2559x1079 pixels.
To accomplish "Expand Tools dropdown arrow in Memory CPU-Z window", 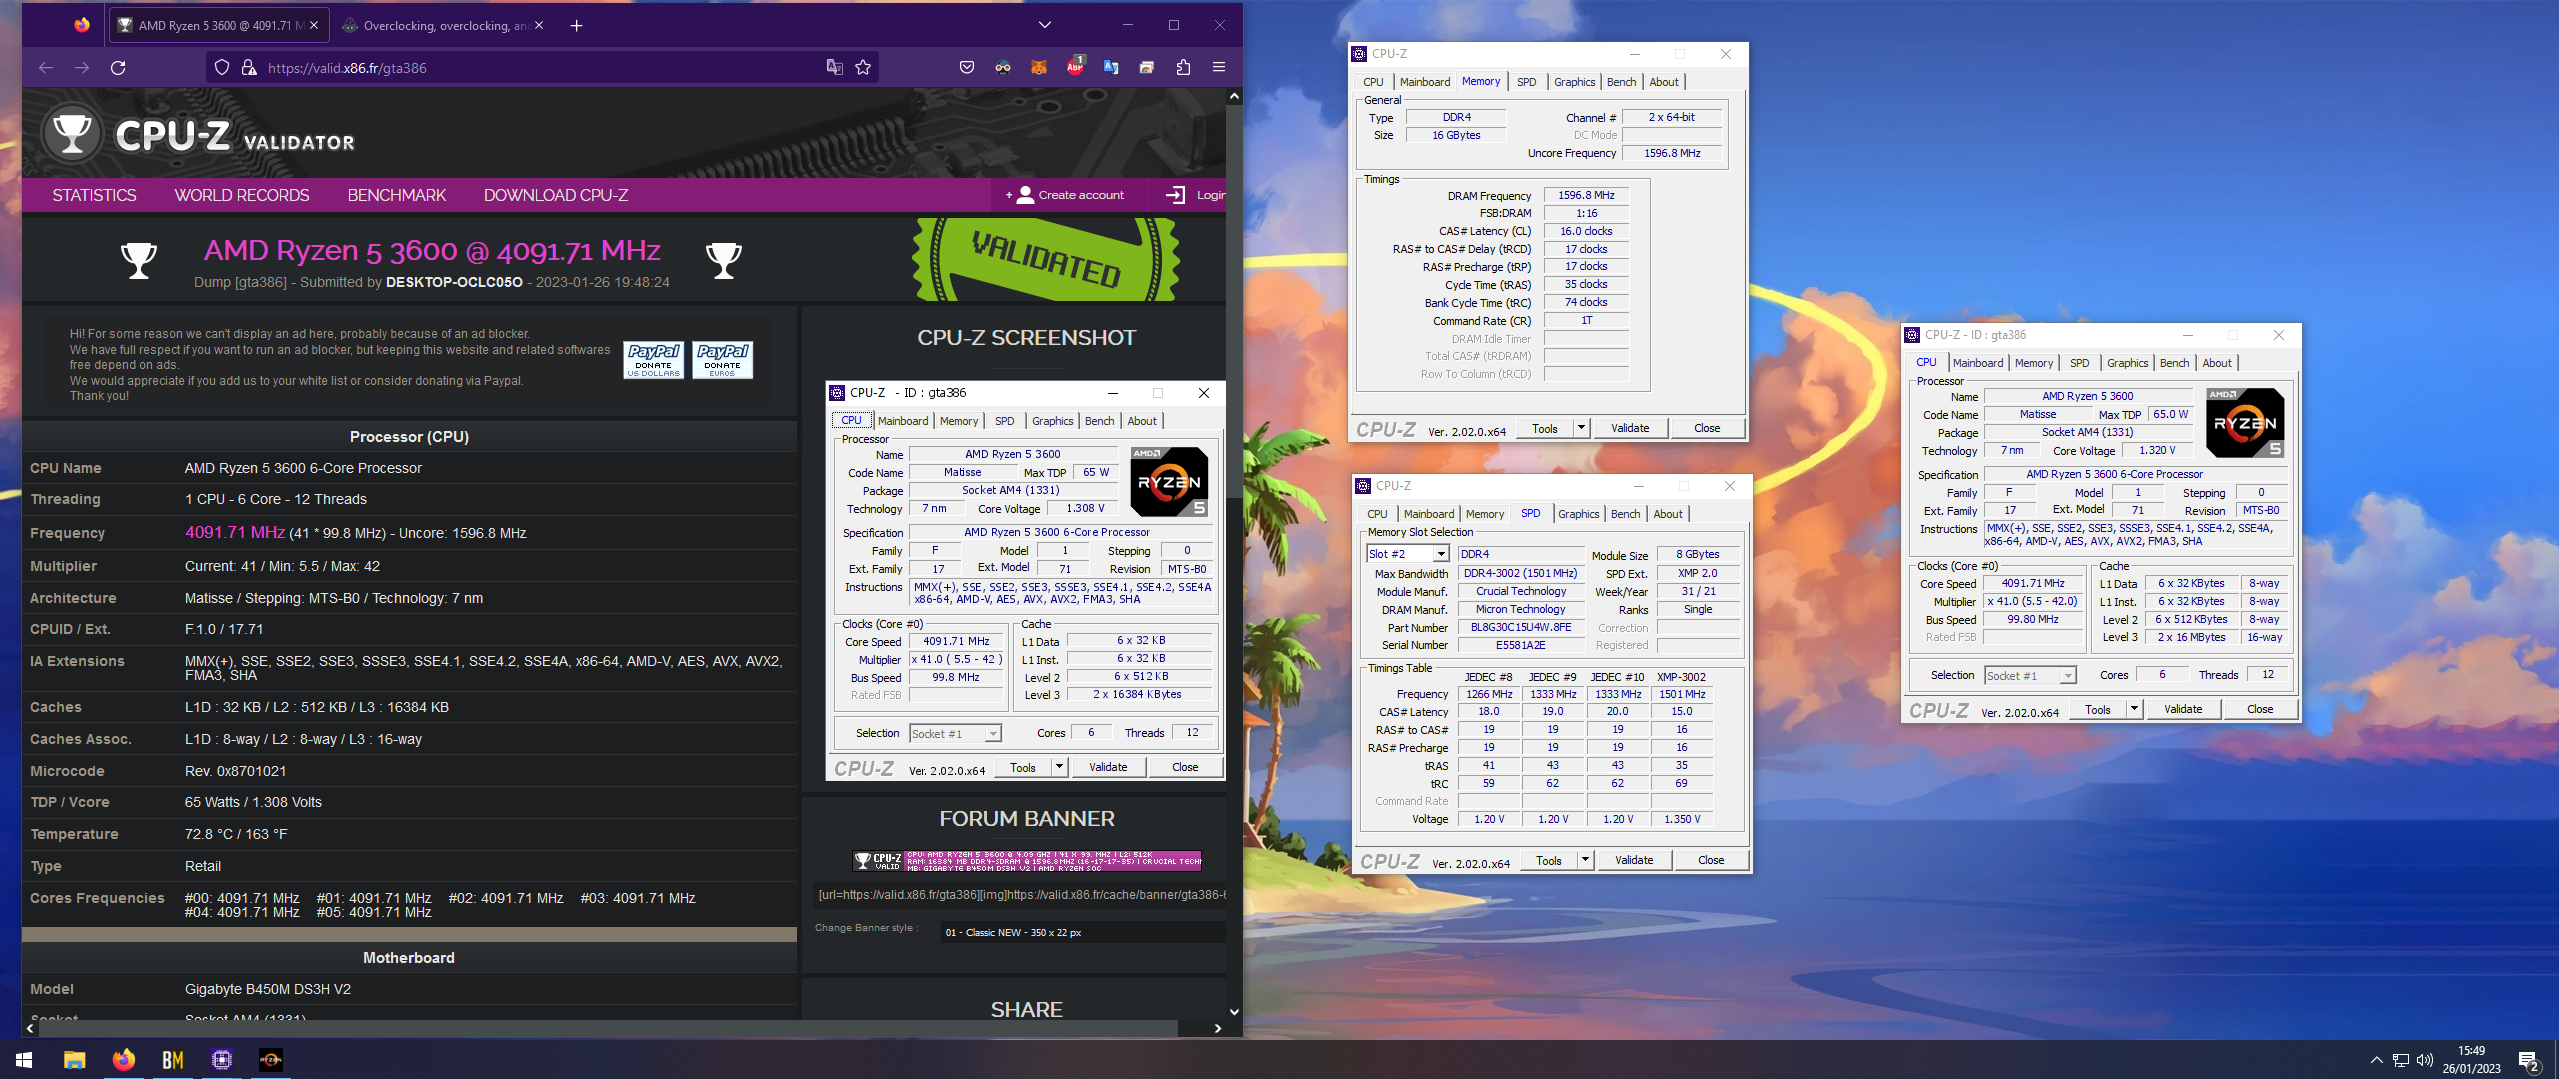I will click(x=1581, y=428).
